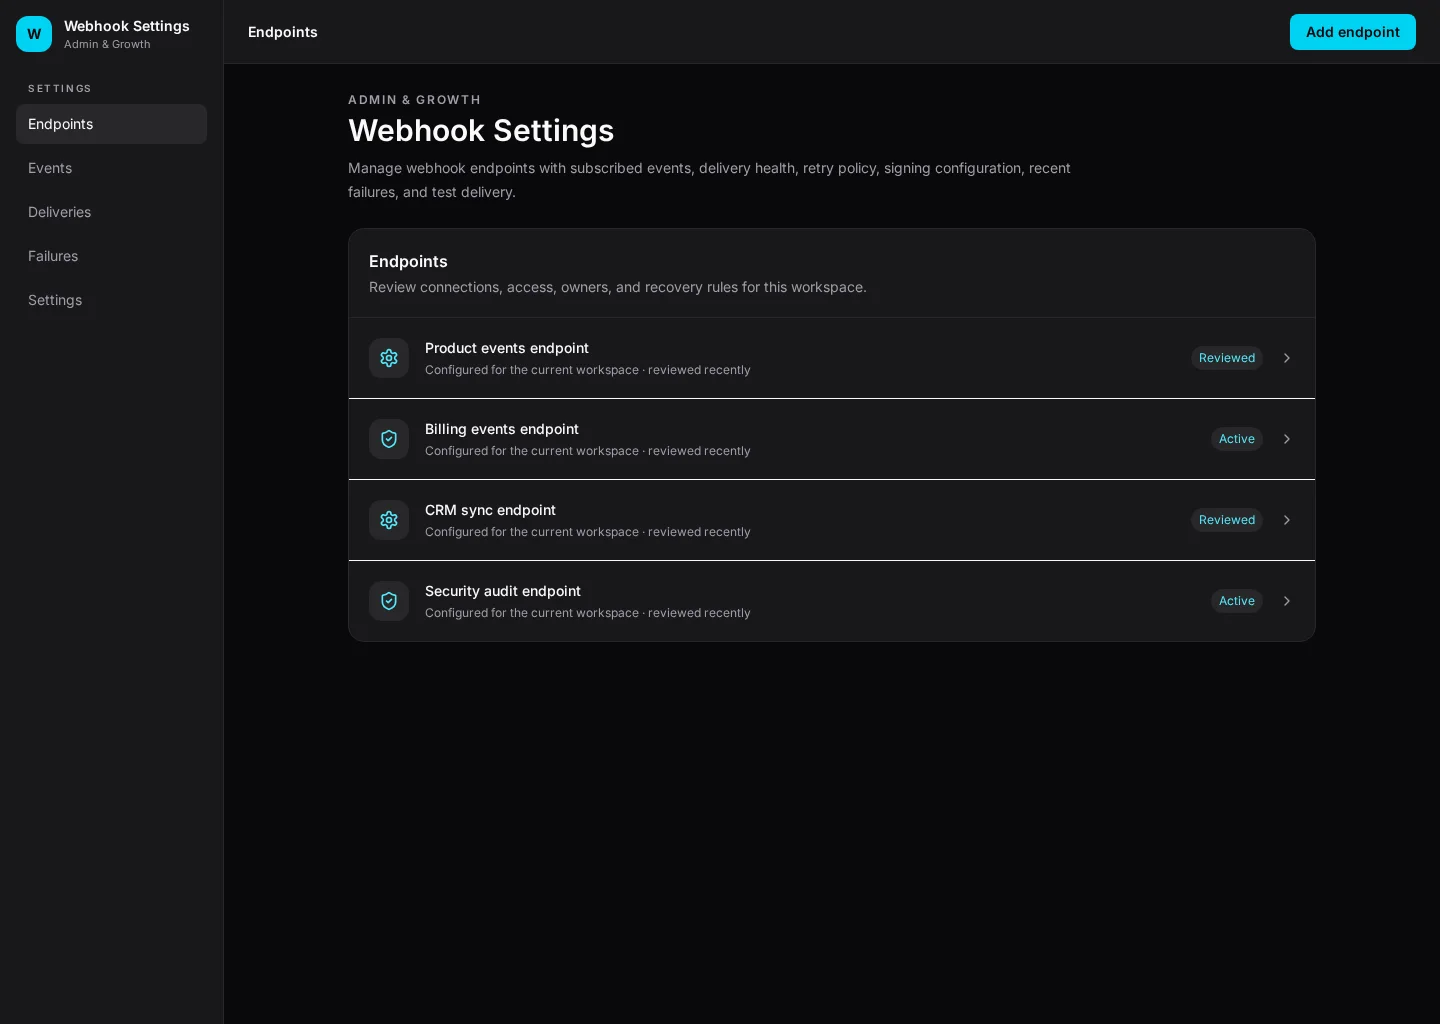Expand the Product events endpoint chevron
The height and width of the screenshot is (1024, 1440).
(1287, 358)
